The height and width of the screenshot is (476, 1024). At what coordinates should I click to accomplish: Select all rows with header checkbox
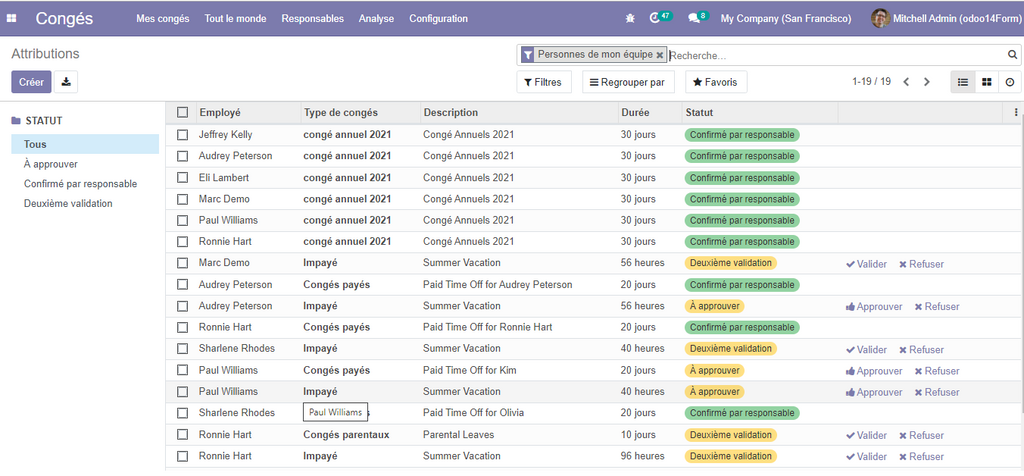point(182,113)
